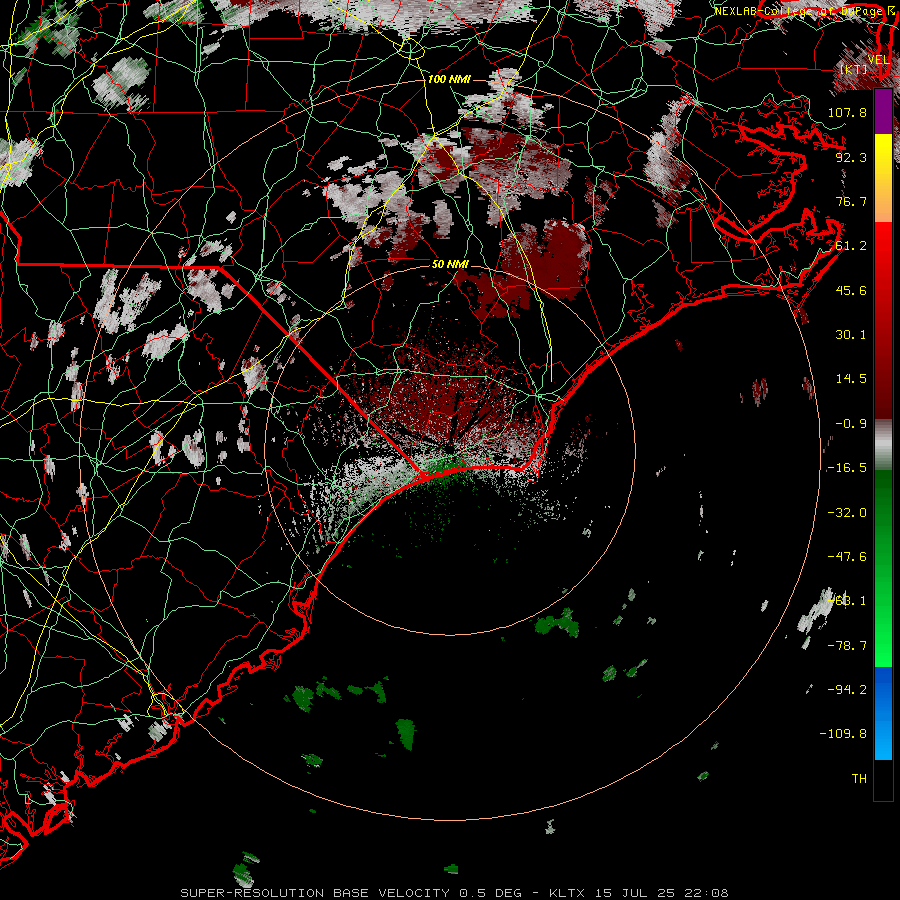Image resolution: width=900 pixels, height=900 pixels.
Task: Click the gray near-zero segment of the color bar
Action: point(883,445)
